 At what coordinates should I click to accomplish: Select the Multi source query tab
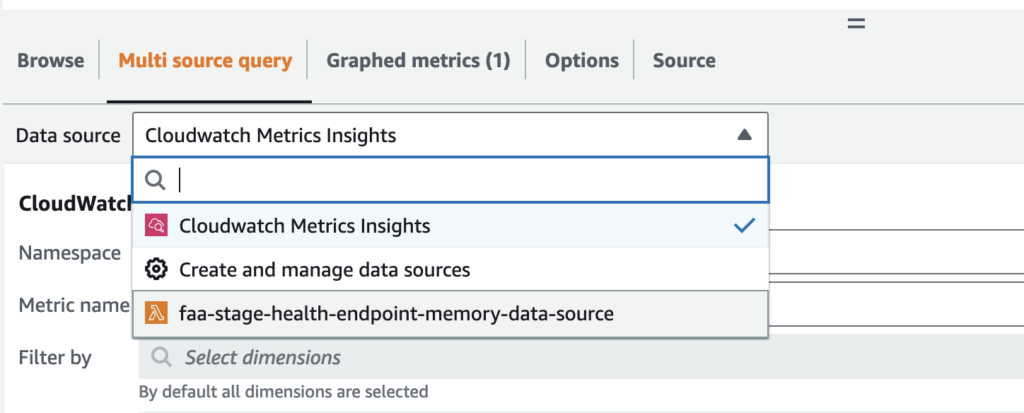[205, 61]
